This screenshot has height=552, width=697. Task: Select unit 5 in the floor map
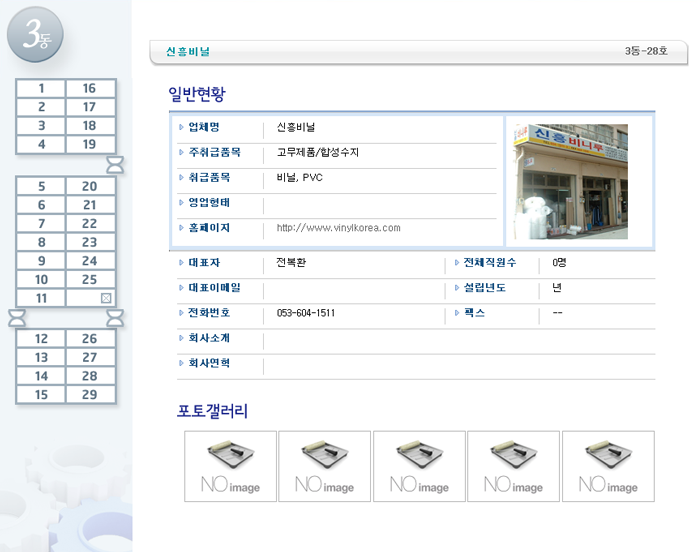pos(41,186)
